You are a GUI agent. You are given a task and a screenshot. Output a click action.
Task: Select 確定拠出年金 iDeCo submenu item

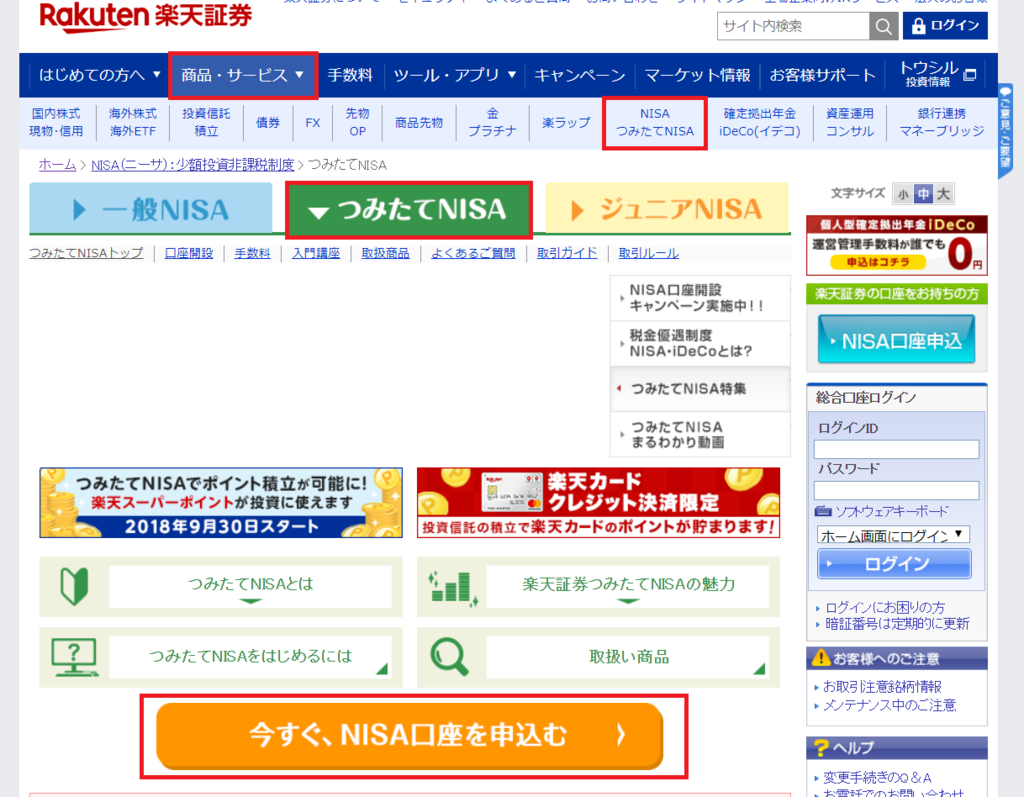760,122
